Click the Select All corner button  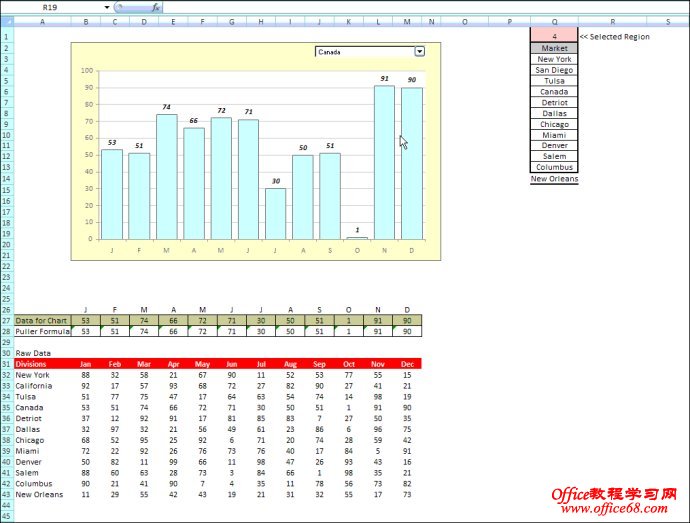point(7,21)
